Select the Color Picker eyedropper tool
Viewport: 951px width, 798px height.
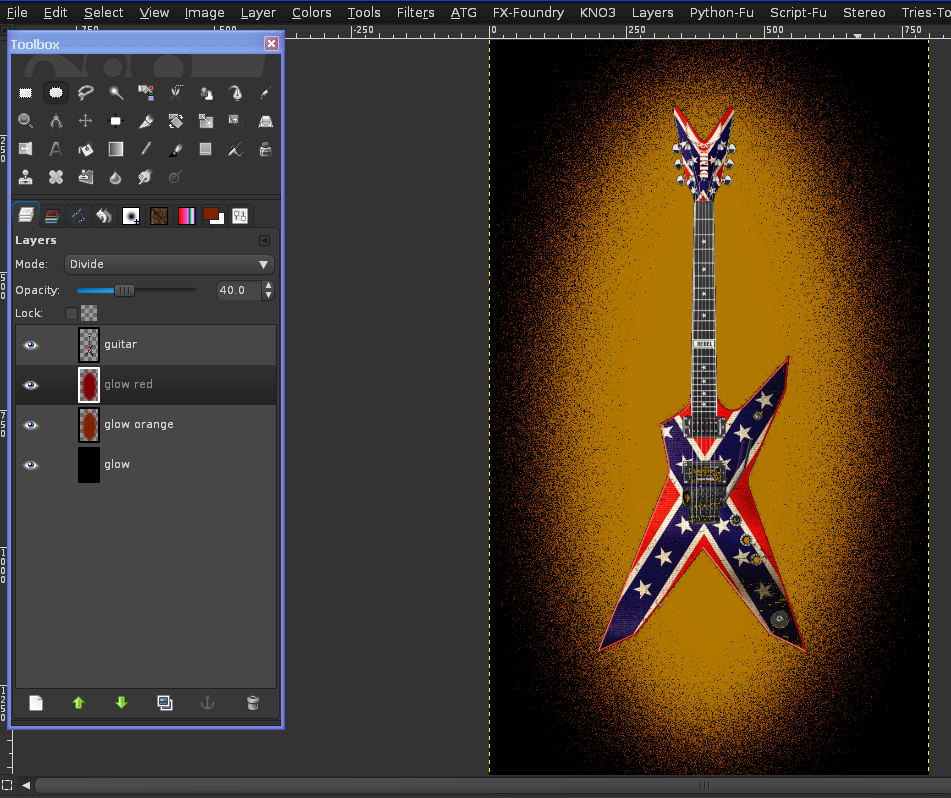point(265,93)
